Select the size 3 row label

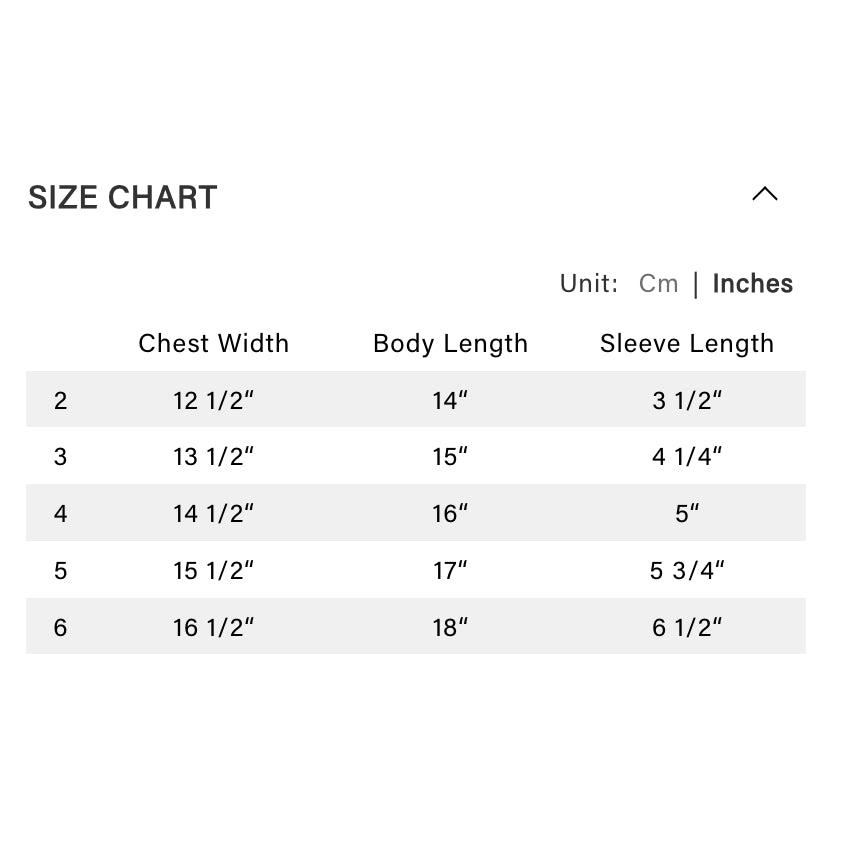click(x=61, y=457)
